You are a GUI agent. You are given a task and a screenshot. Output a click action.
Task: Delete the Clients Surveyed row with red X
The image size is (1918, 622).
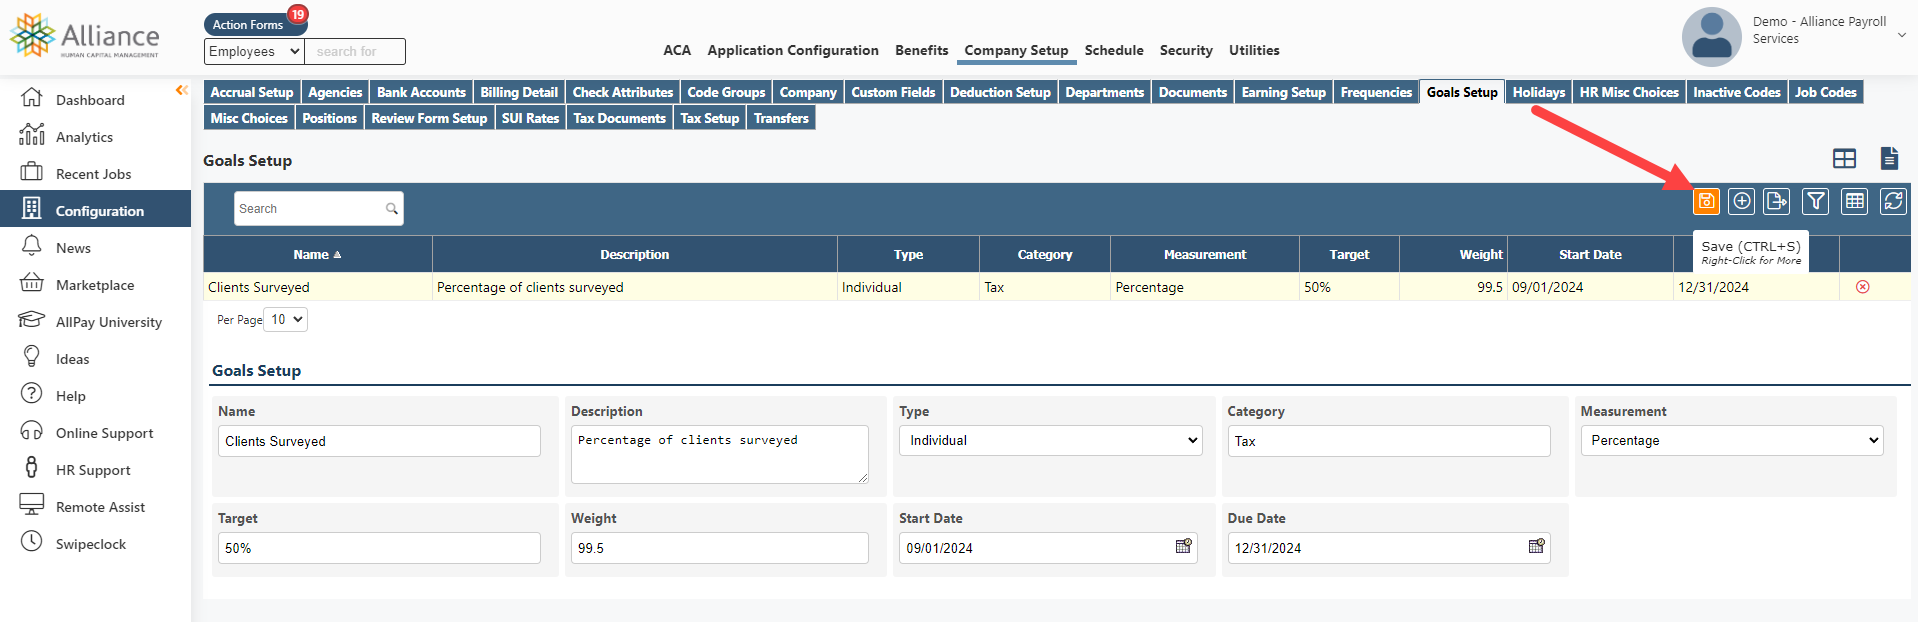point(1863,287)
